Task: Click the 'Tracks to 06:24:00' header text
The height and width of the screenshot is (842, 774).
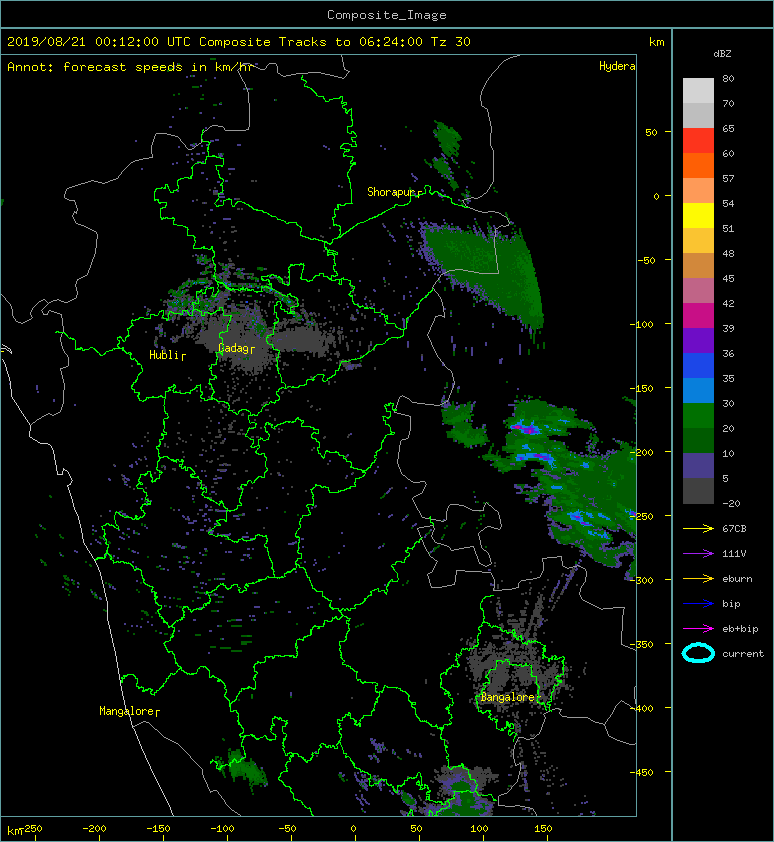Action: tap(350, 42)
